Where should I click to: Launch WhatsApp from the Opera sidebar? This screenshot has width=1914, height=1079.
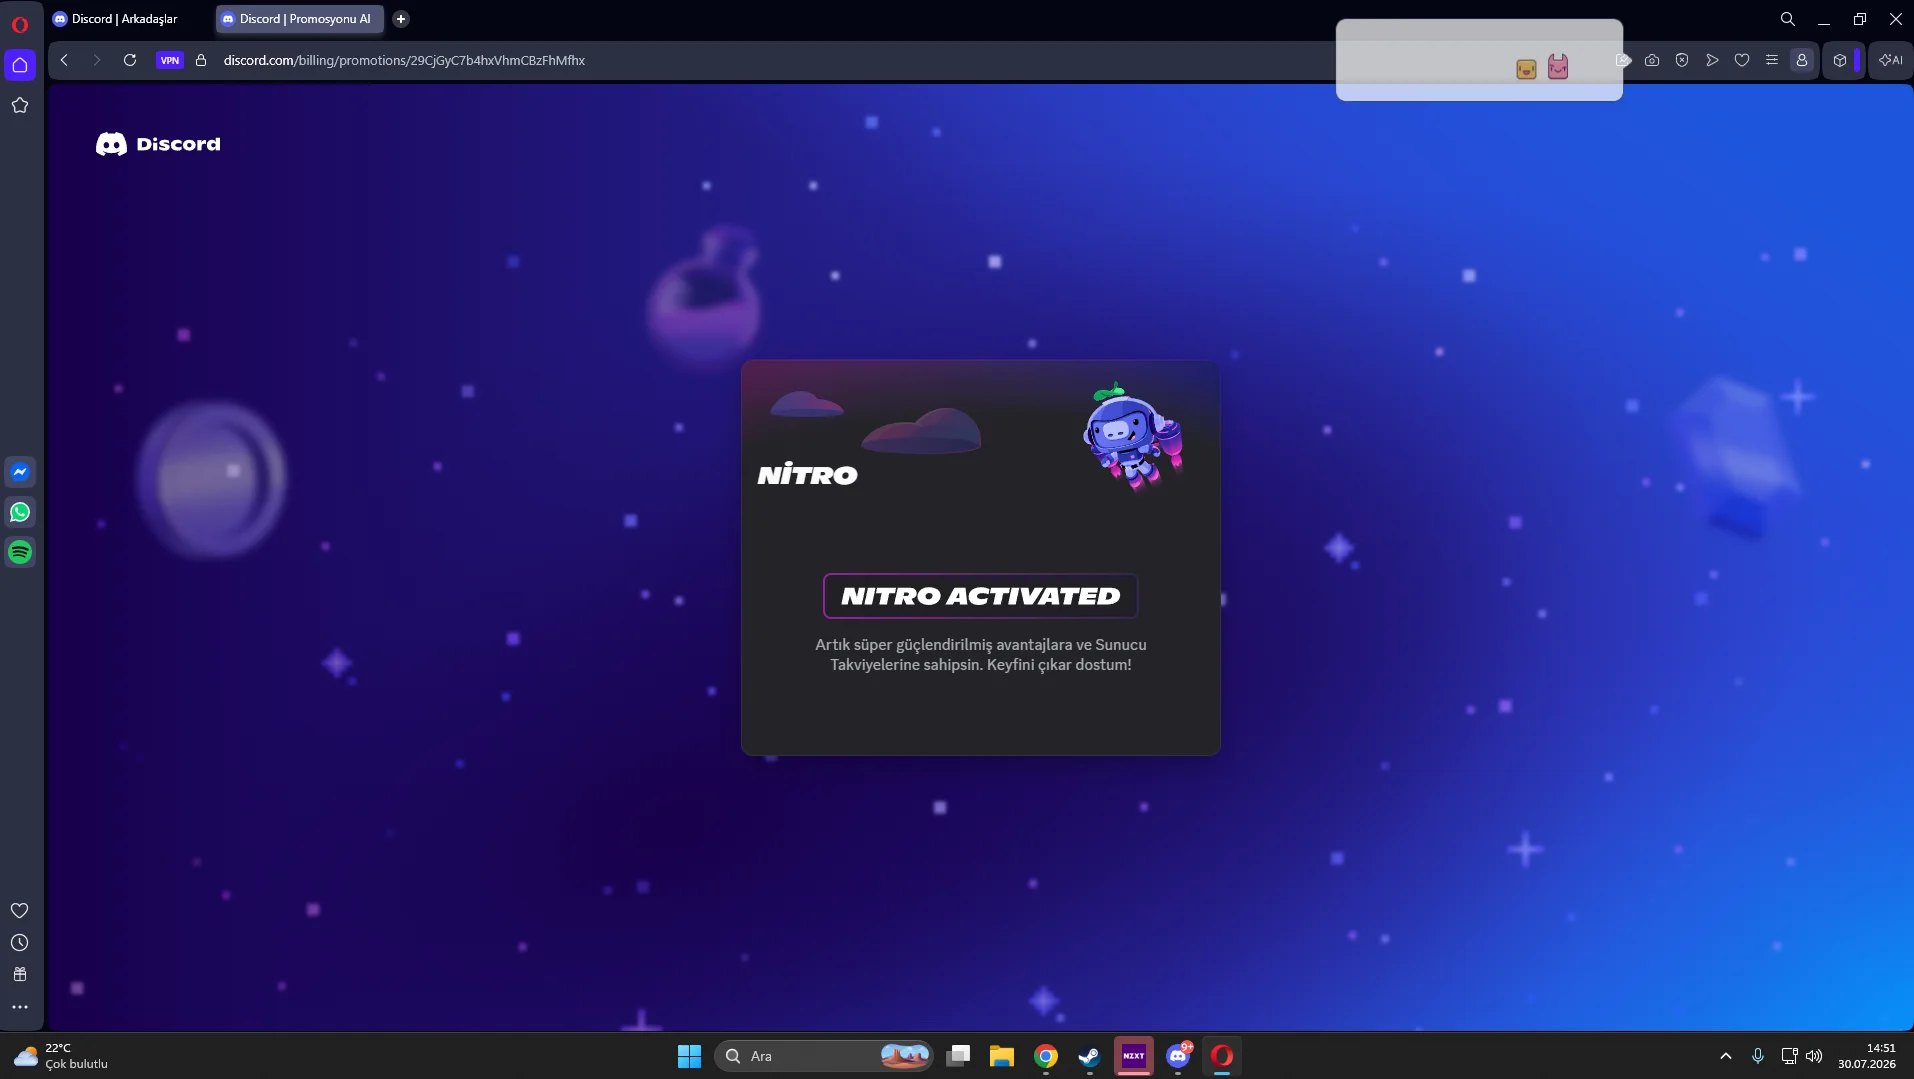(x=20, y=512)
